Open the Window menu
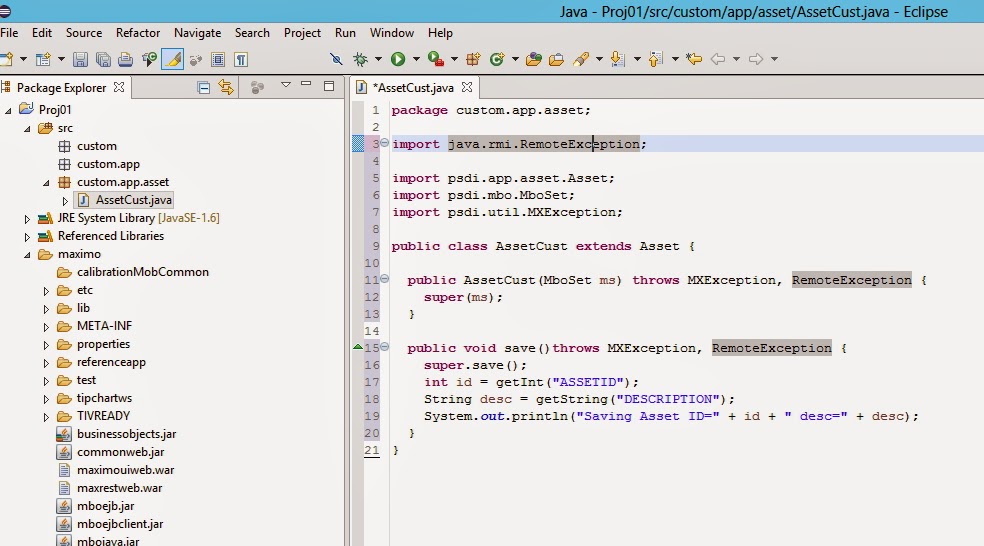This screenshot has width=984, height=546. [x=392, y=33]
